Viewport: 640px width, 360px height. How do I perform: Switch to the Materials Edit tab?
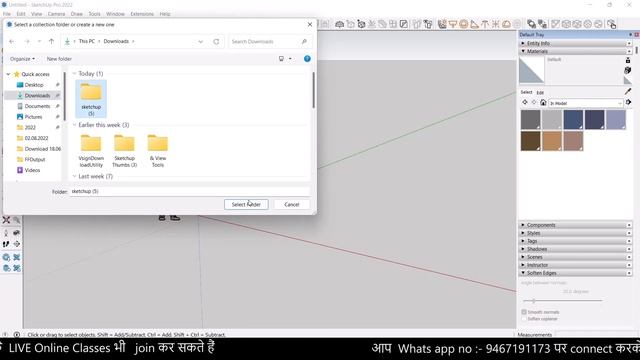[540, 93]
